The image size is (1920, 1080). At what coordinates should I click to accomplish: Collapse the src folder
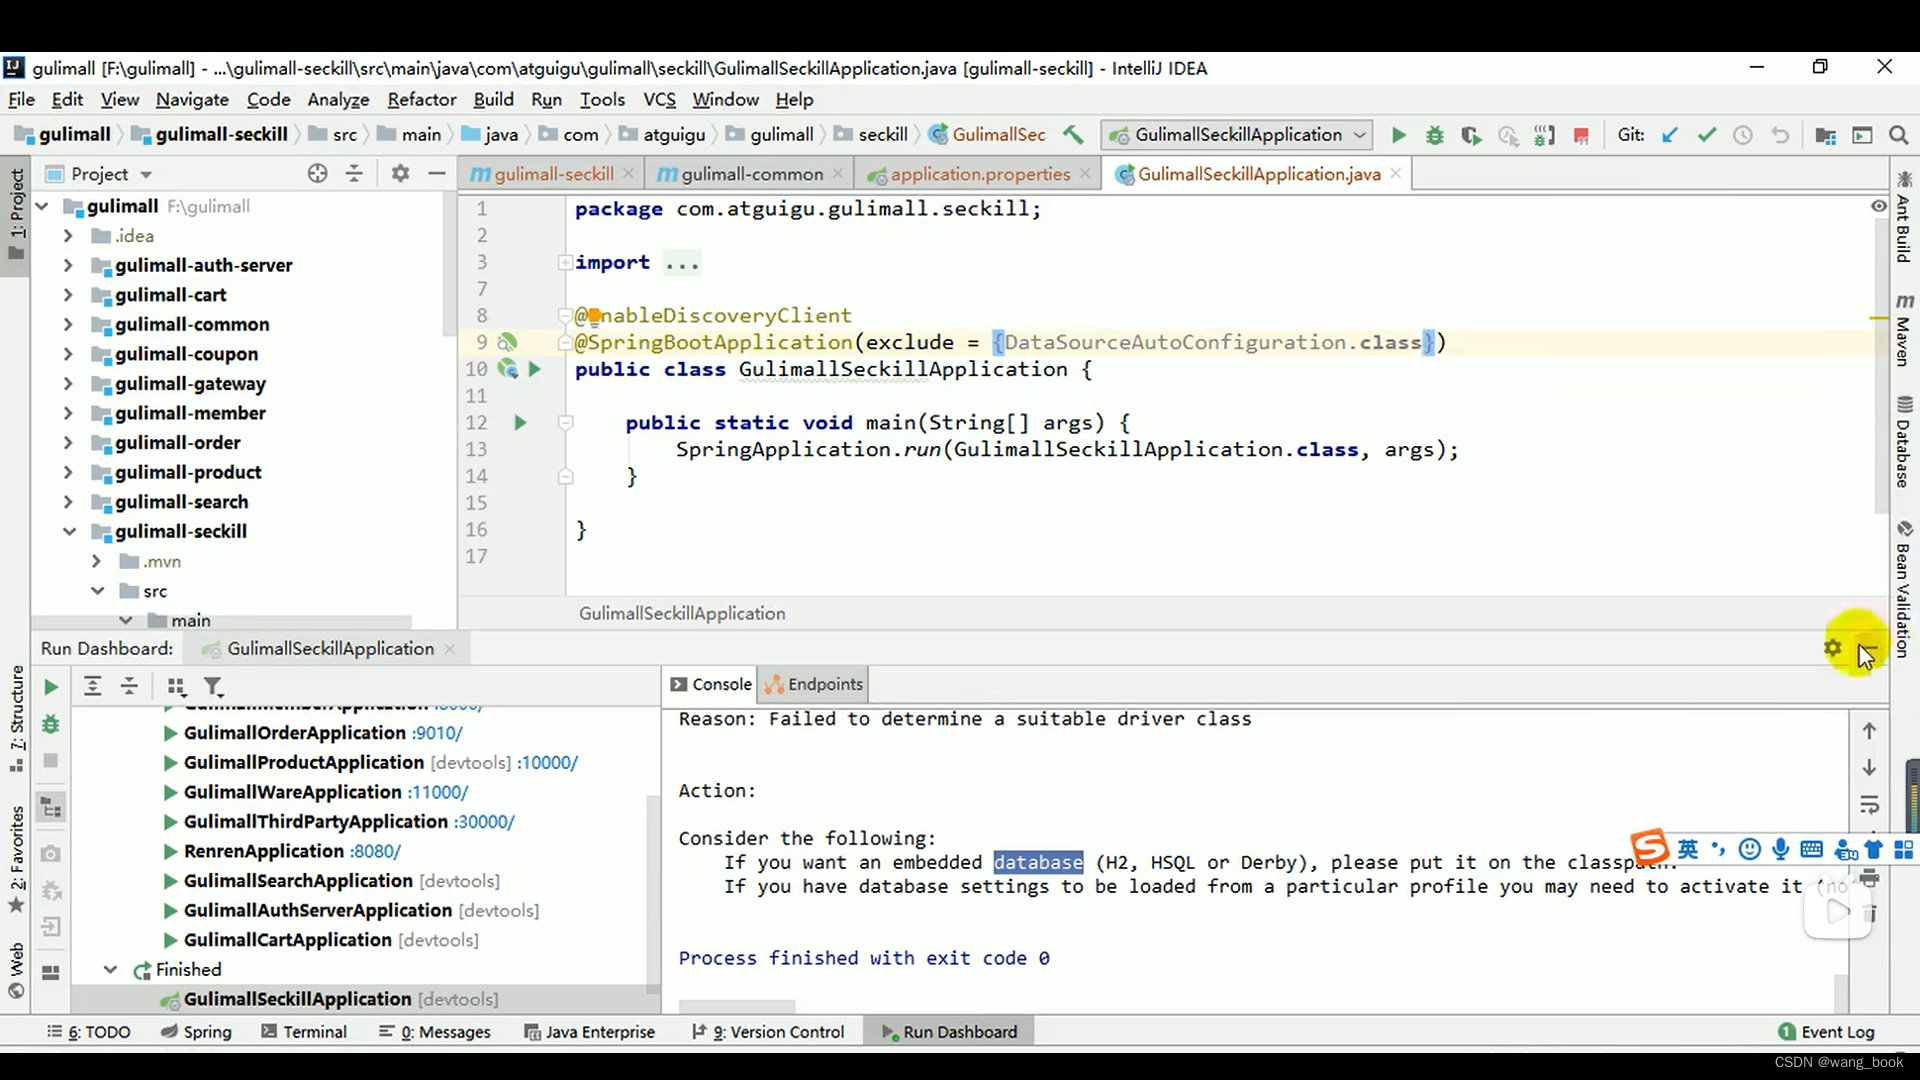[97, 591]
